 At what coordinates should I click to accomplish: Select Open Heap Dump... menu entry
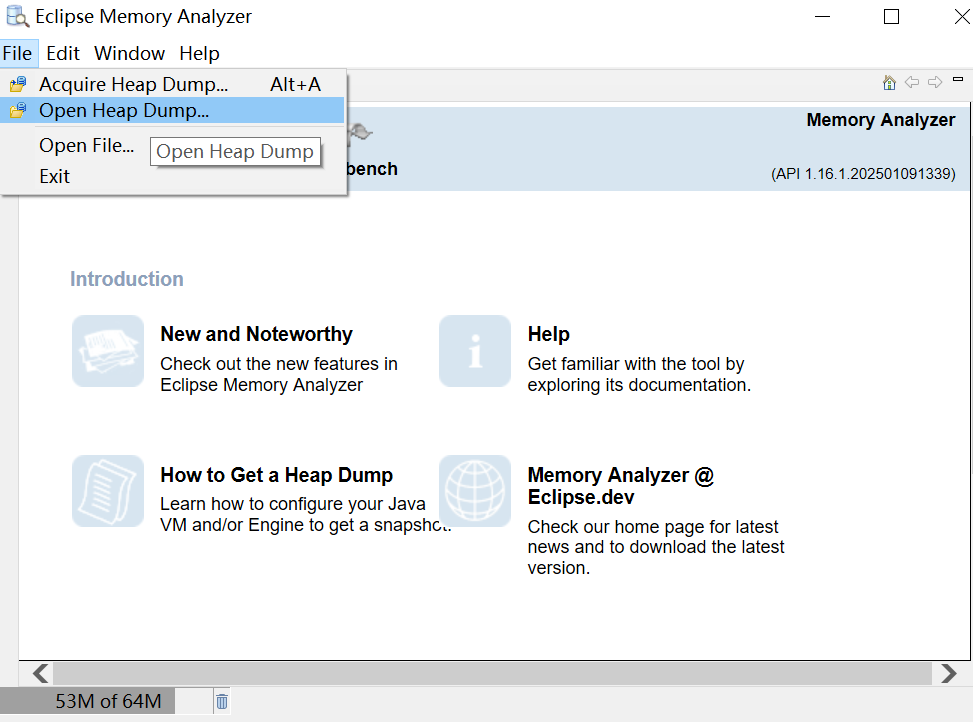click(173, 110)
